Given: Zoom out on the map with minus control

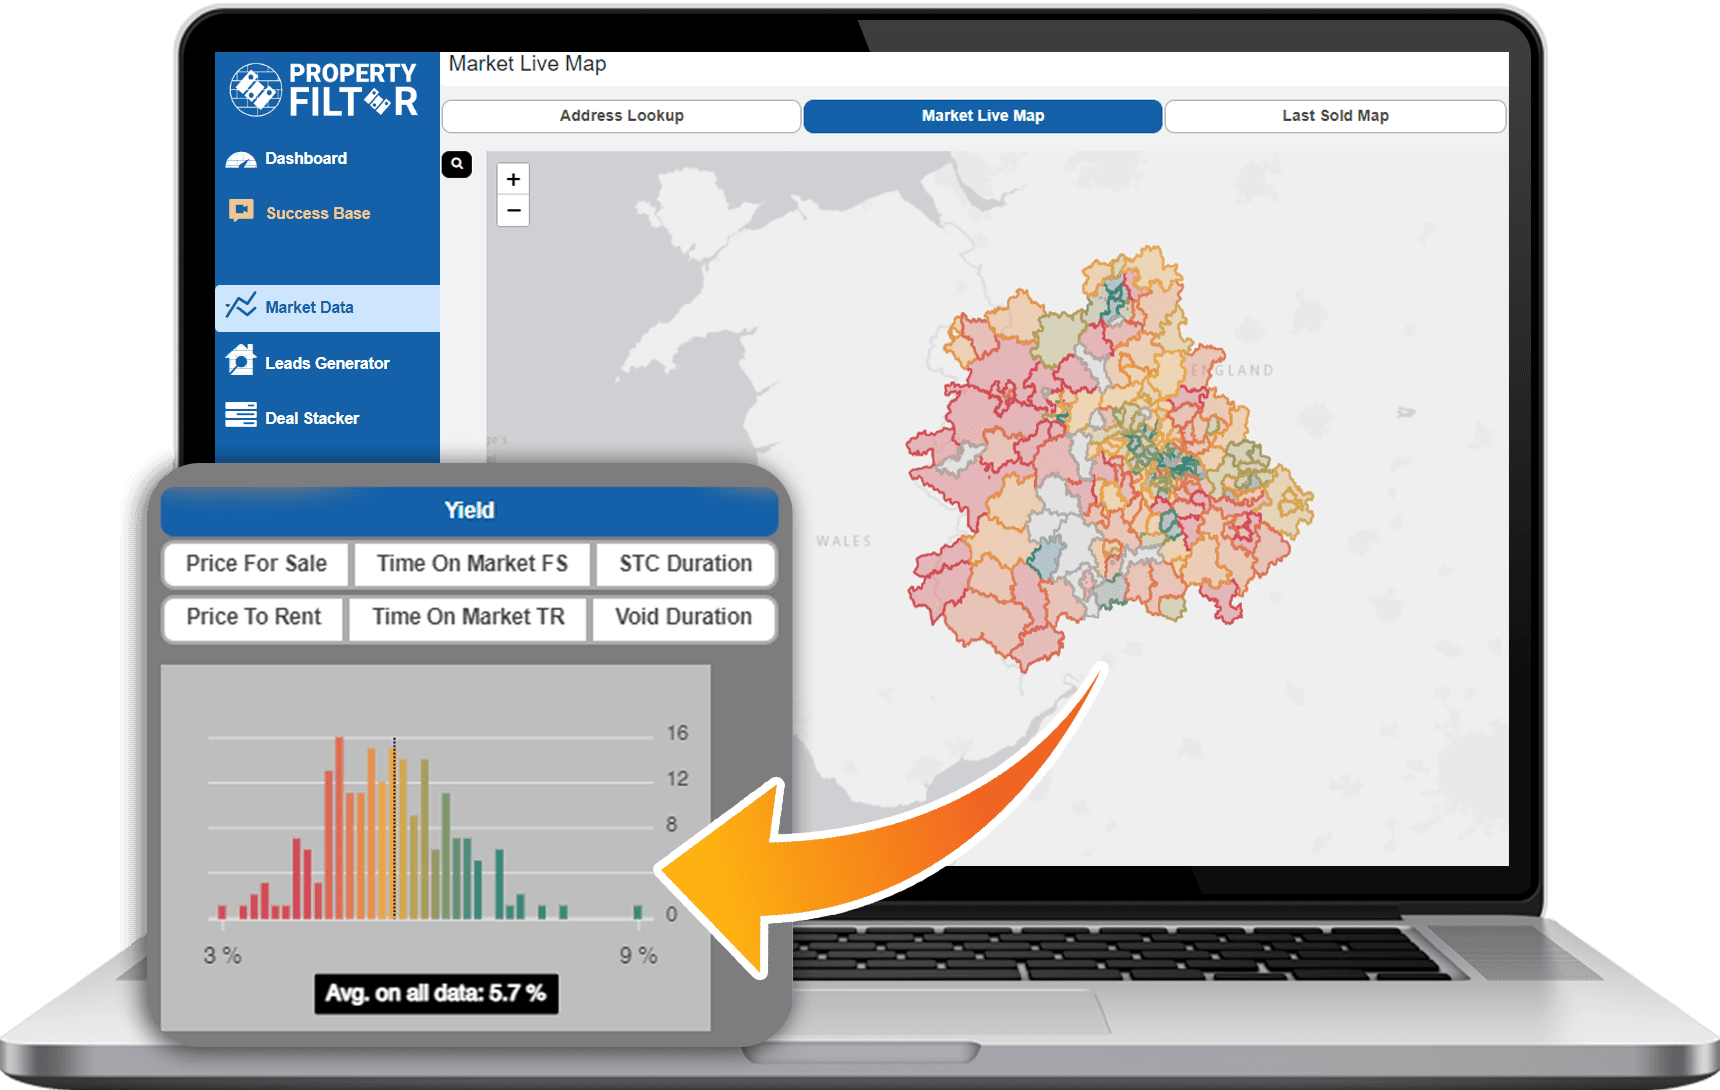Looking at the screenshot, I should [513, 211].
